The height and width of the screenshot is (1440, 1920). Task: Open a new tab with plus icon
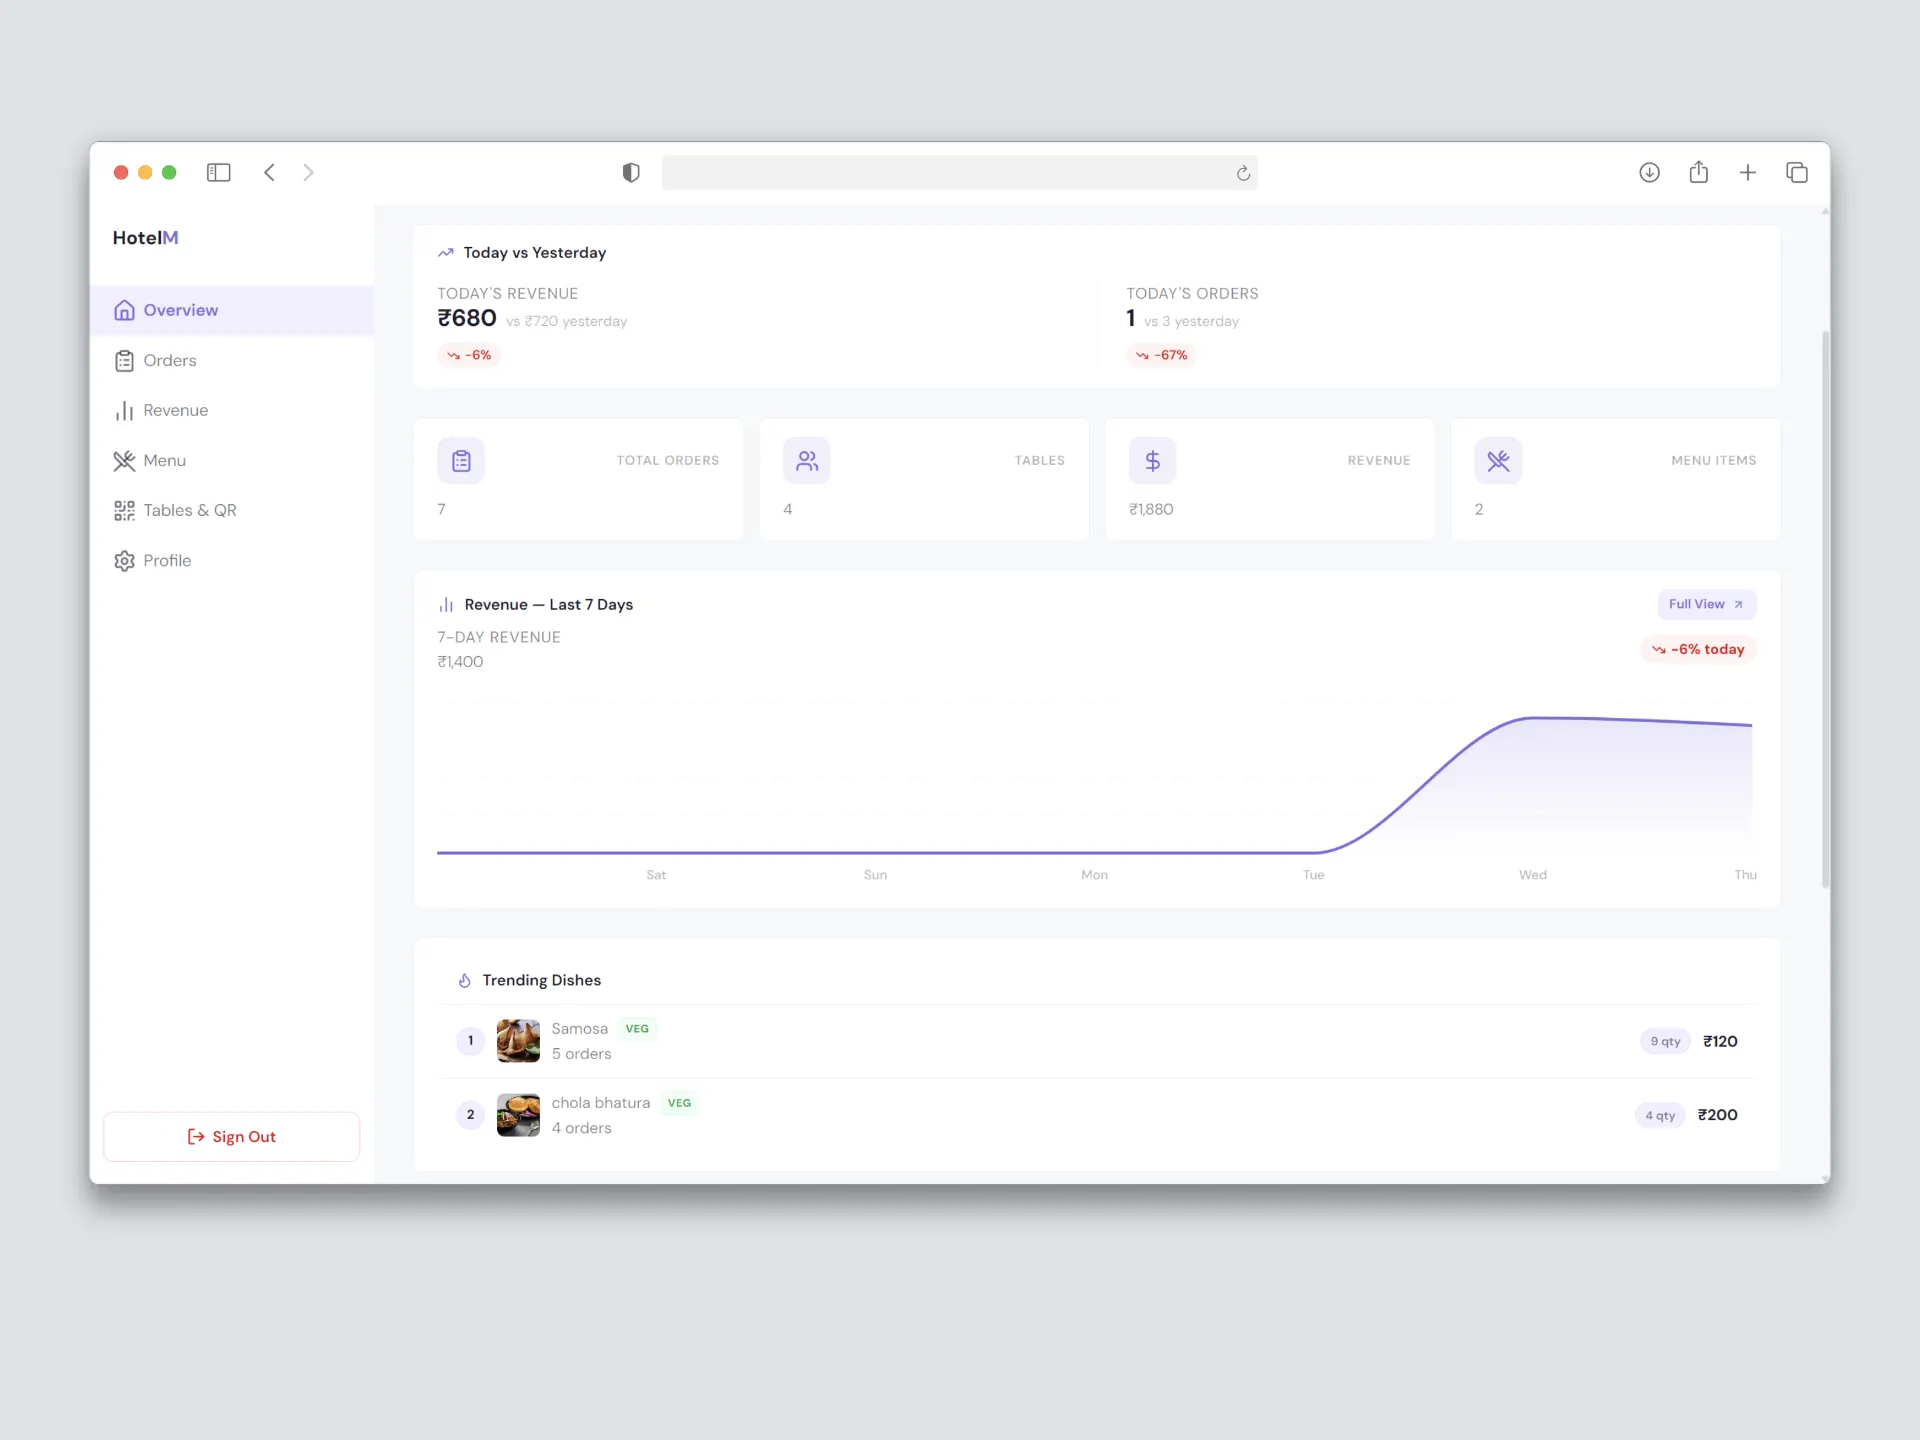1747,173
